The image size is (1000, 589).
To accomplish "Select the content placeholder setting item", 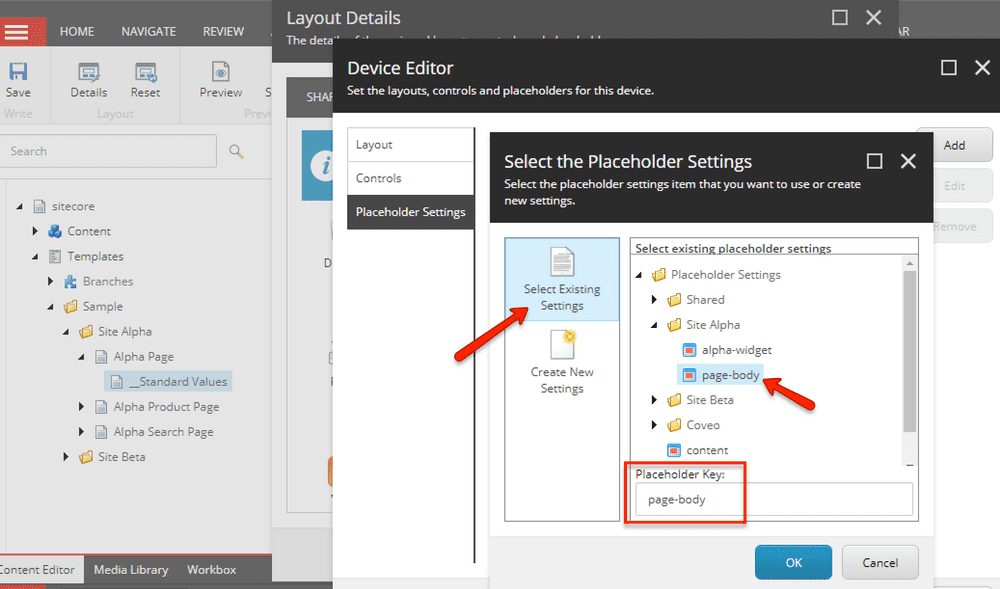I will (x=707, y=450).
